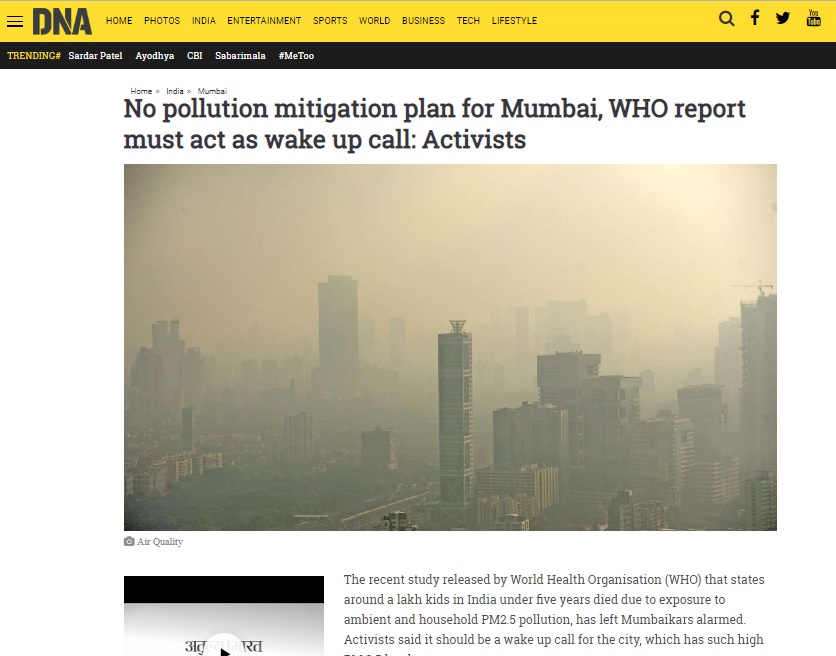Open the PHOTOS section
Image resolution: width=836 pixels, height=656 pixels.
point(162,21)
